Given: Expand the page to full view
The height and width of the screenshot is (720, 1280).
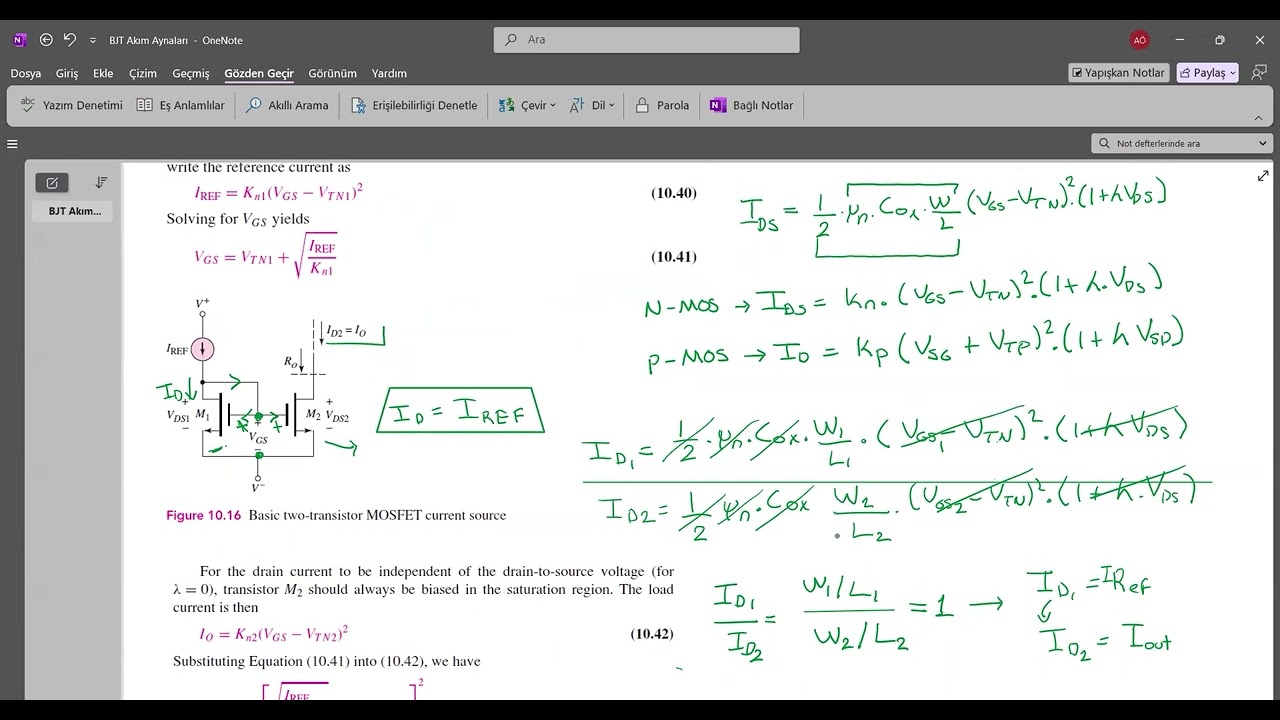Looking at the screenshot, I should pyautogui.click(x=1263, y=176).
